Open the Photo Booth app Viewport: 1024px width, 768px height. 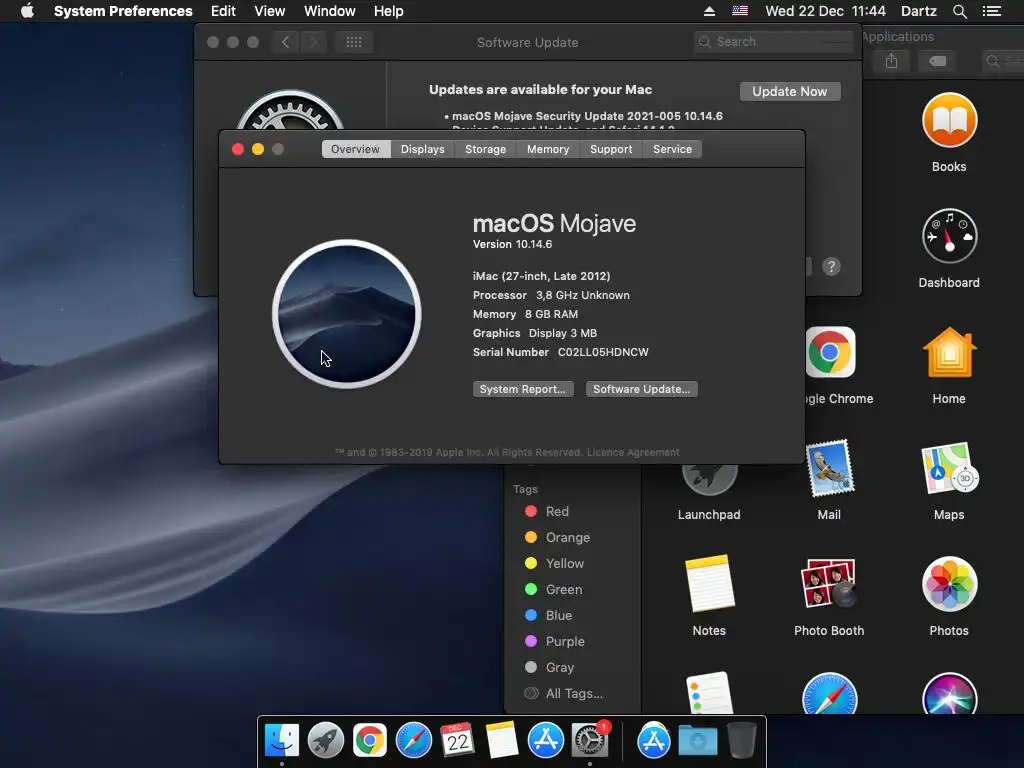click(829, 583)
